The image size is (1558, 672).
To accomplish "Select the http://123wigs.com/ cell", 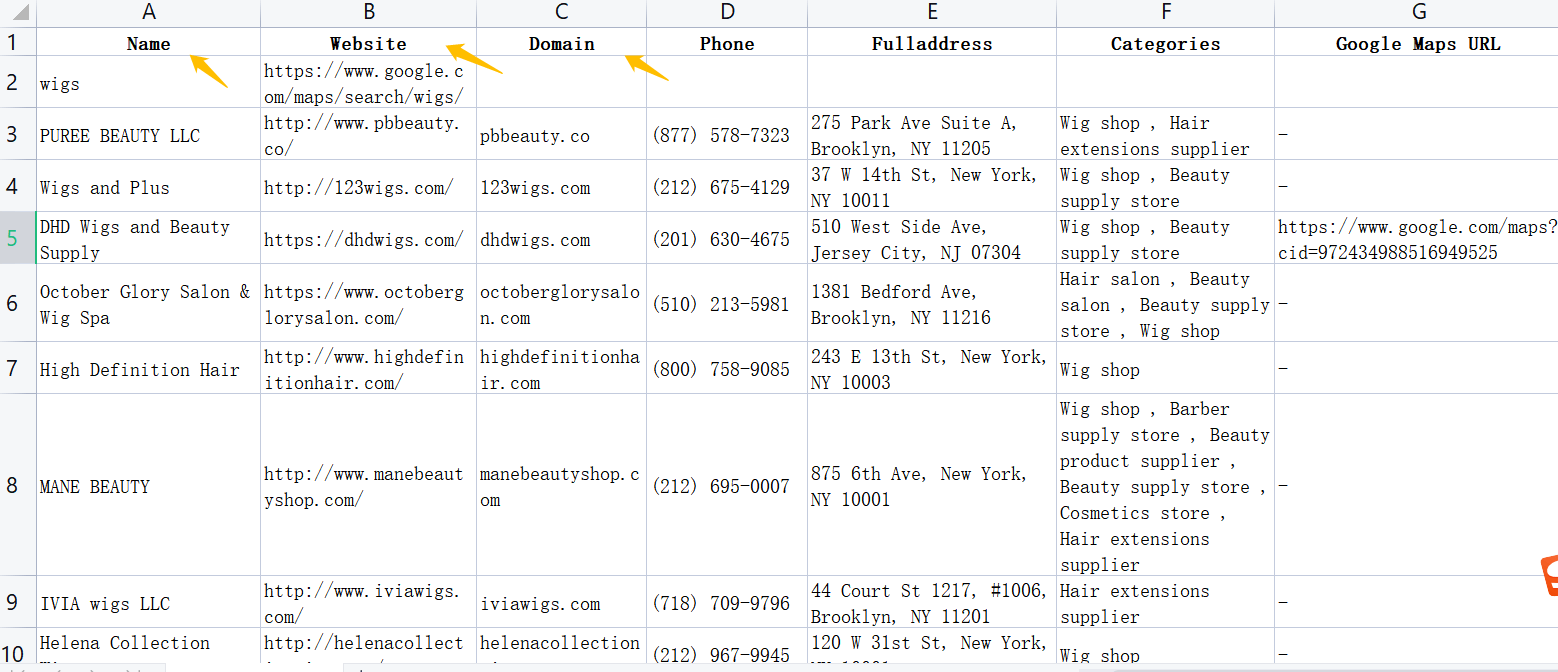I will click(x=369, y=186).
